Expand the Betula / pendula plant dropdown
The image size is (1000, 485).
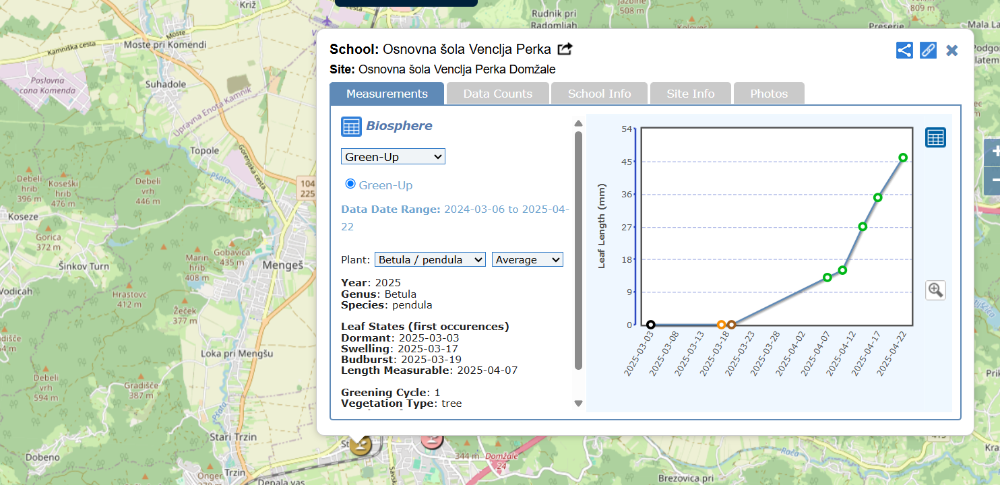tap(430, 260)
